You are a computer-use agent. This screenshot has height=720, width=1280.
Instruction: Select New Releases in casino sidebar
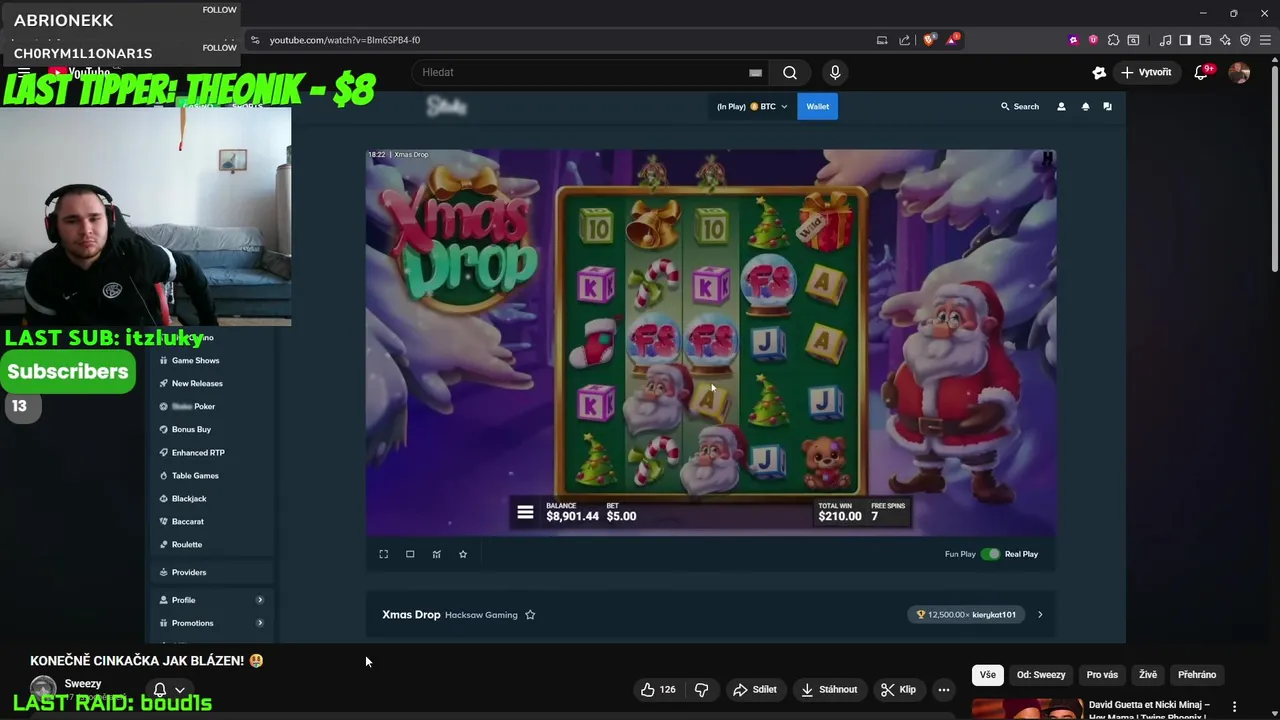[197, 383]
